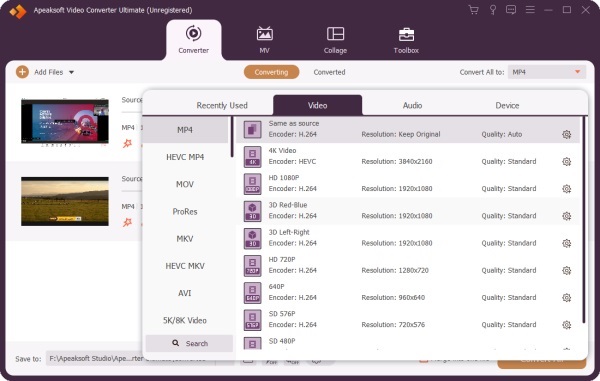Select the SD 576P preset icon
Viewport: 600px width, 381px height.
click(253, 319)
